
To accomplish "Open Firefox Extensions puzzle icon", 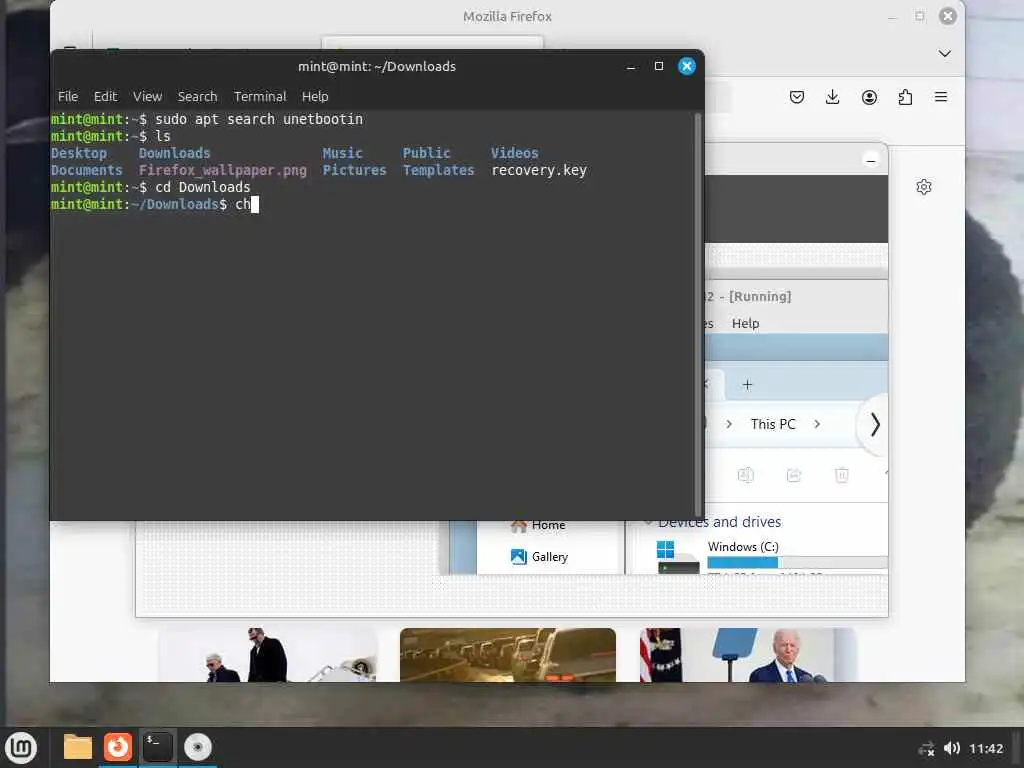I will (x=905, y=97).
